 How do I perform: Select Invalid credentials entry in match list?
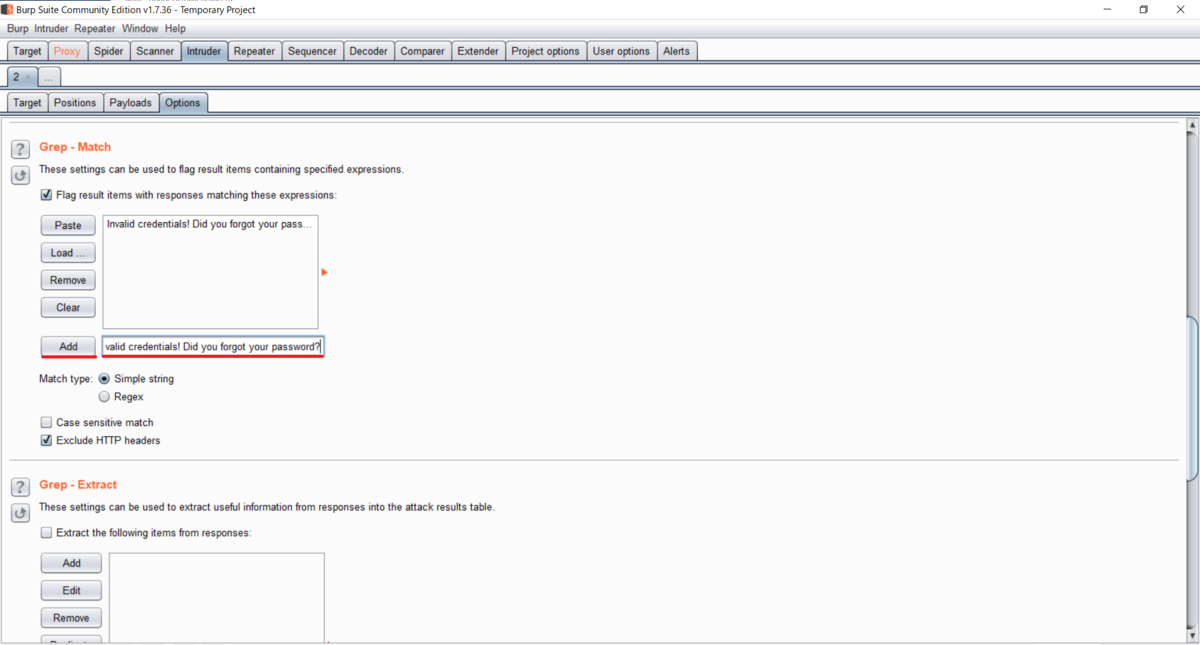tap(210, 225)
